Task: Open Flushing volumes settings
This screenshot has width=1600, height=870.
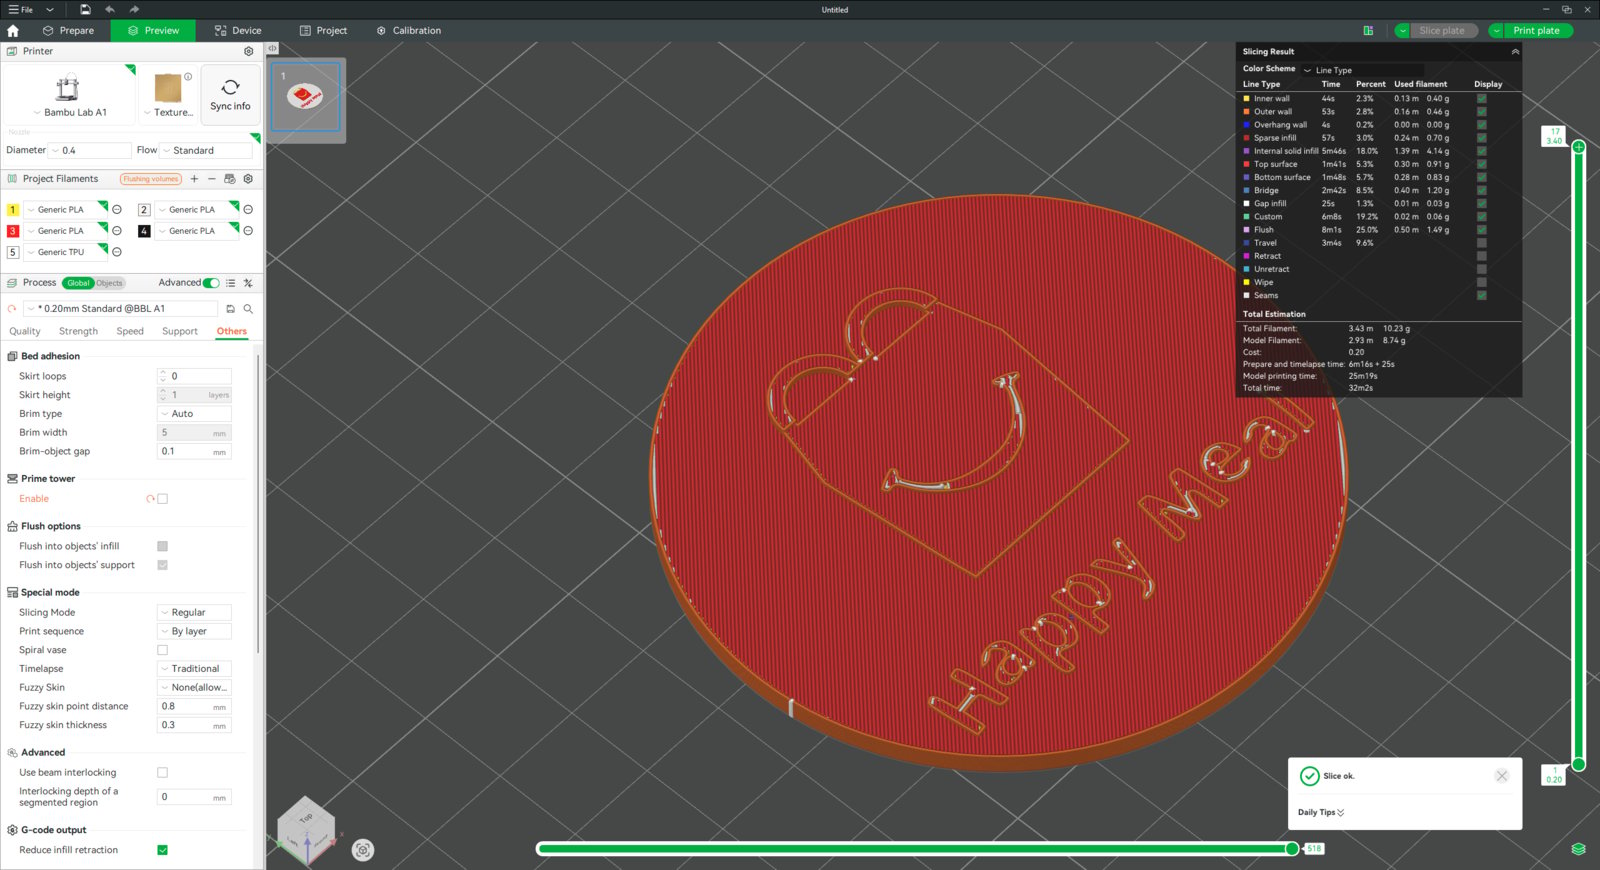Action: (x=151, y=179)
